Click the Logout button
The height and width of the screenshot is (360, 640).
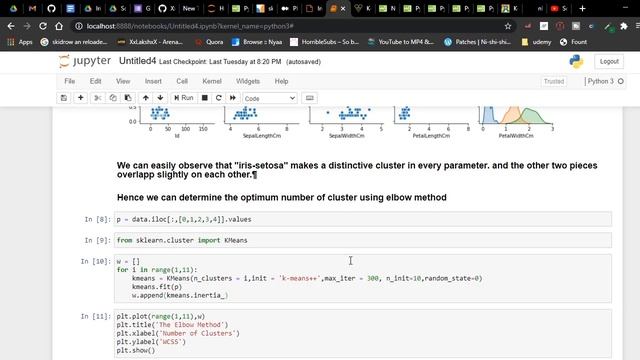point(609,61)
